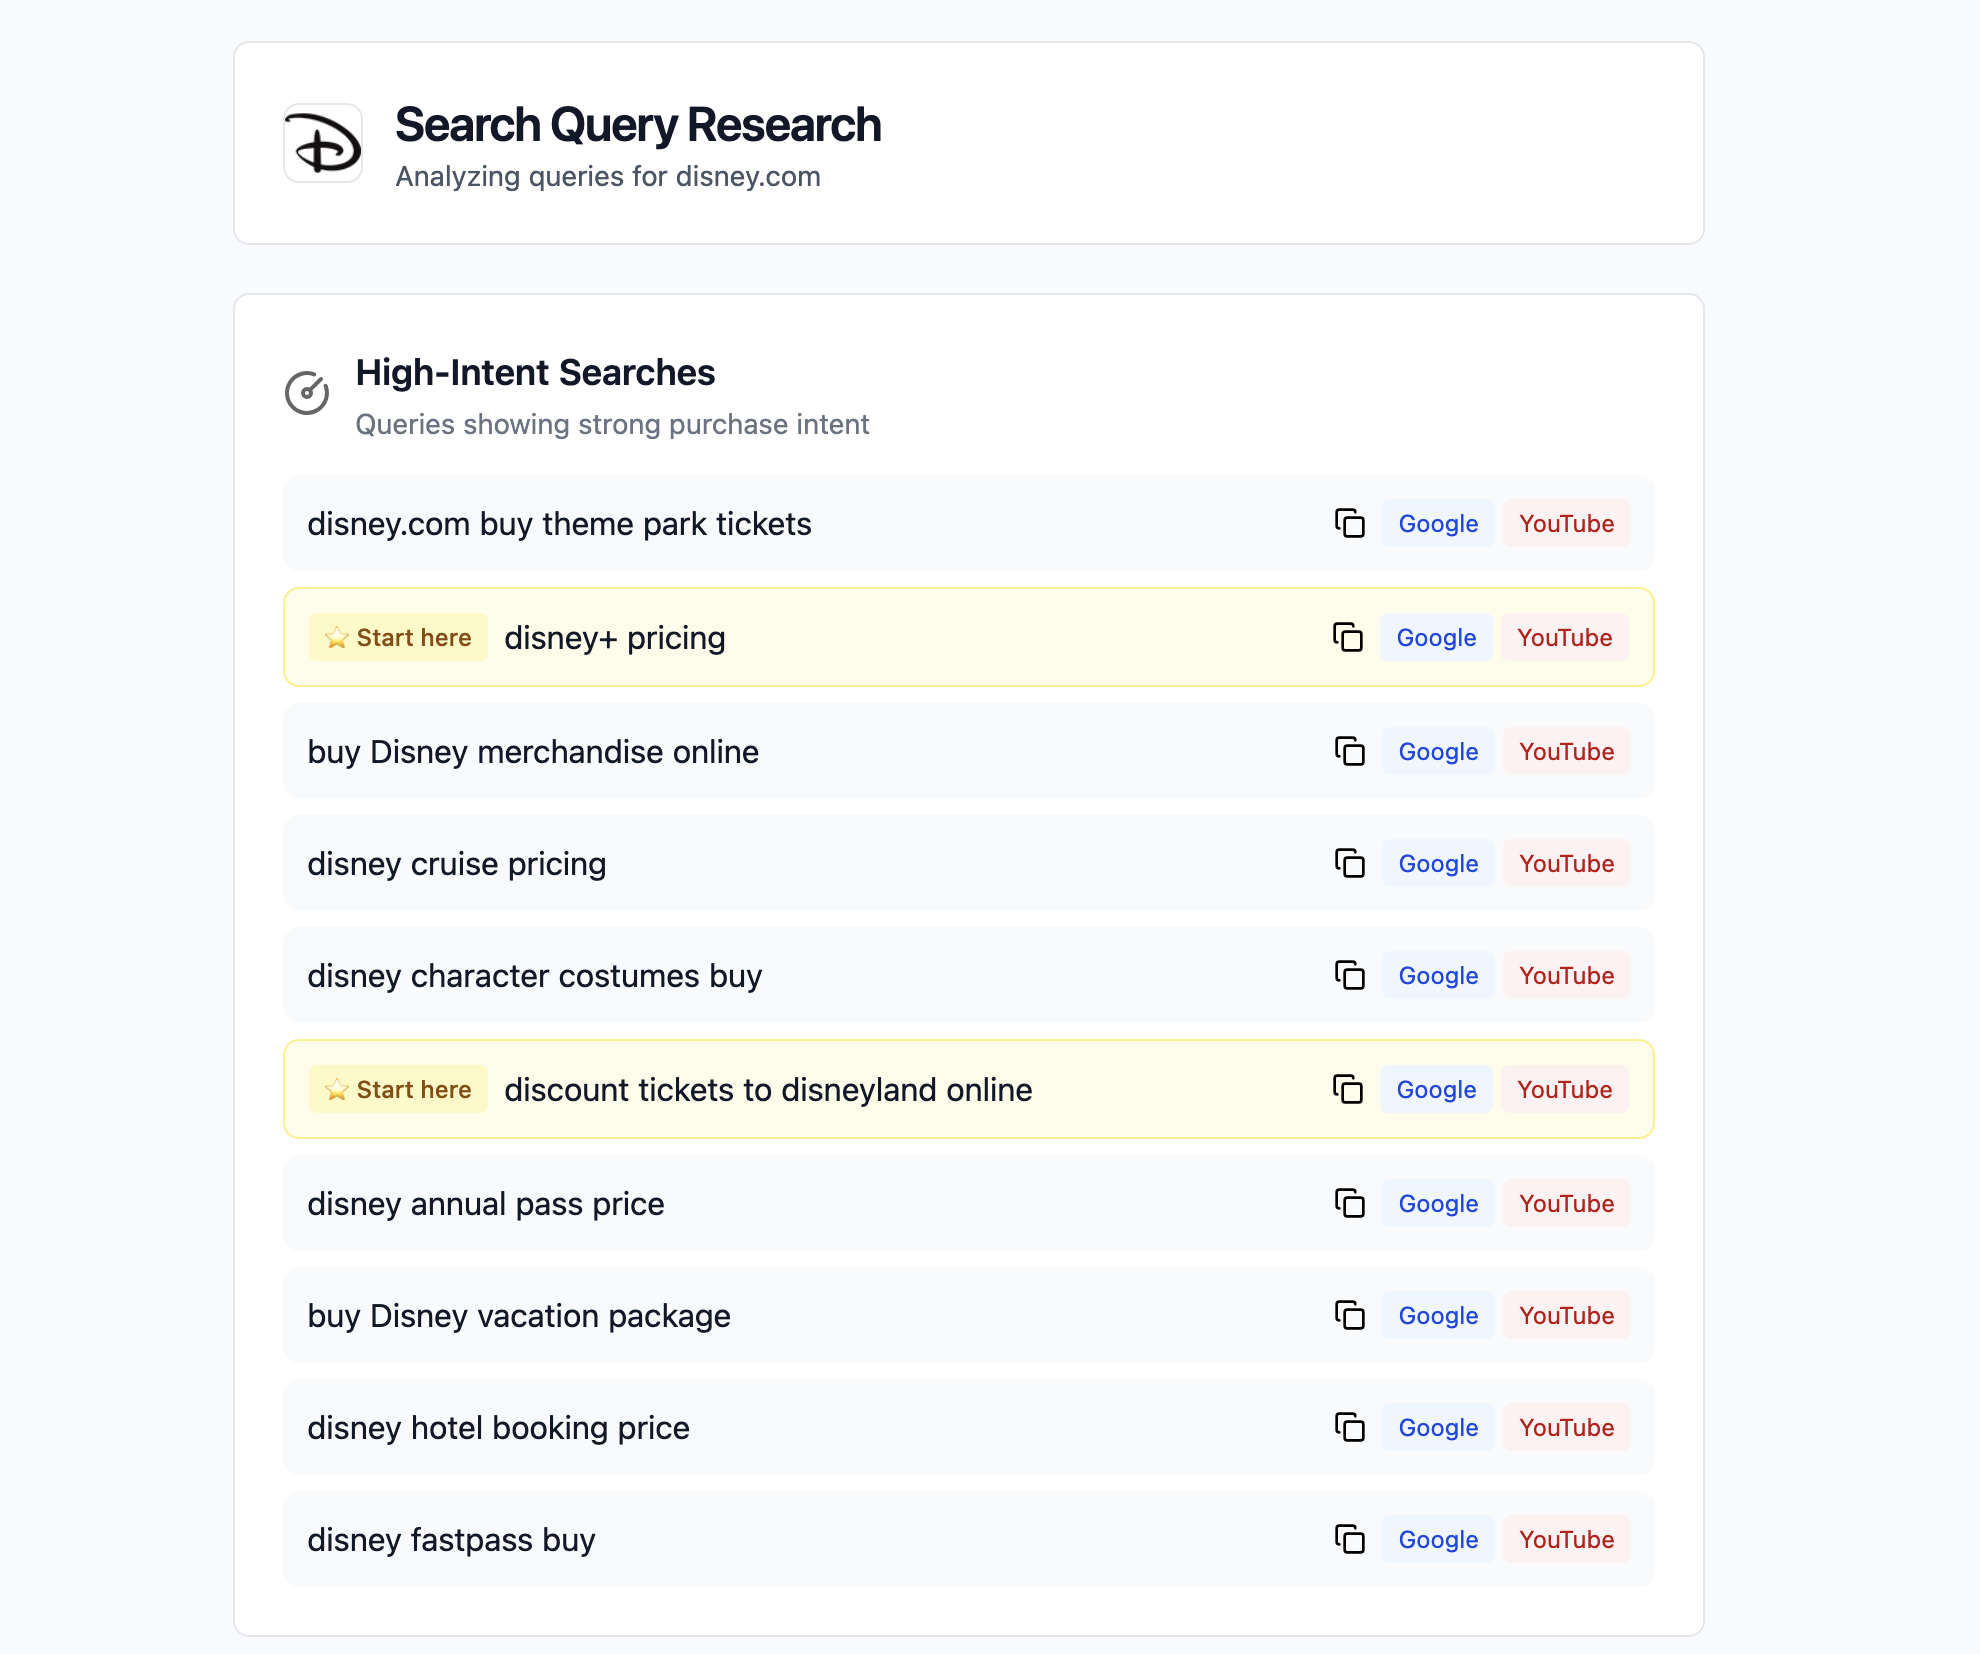Copy the 'discount tickets to disneyland online' query
This screenshot has height=1654, width=1980.
click(1347, 1089)
